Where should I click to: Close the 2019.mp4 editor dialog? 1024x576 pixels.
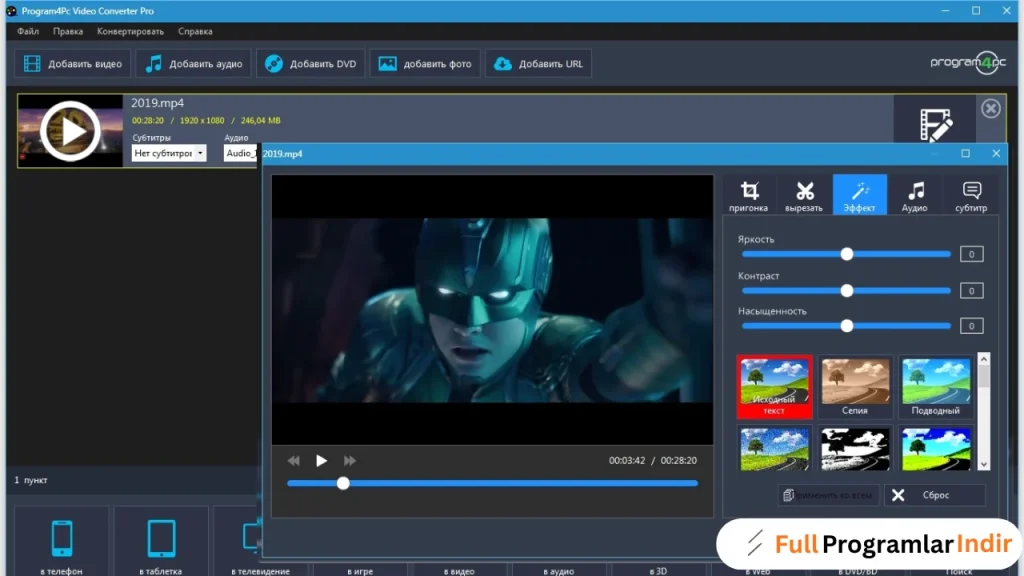tap(996, 153)
